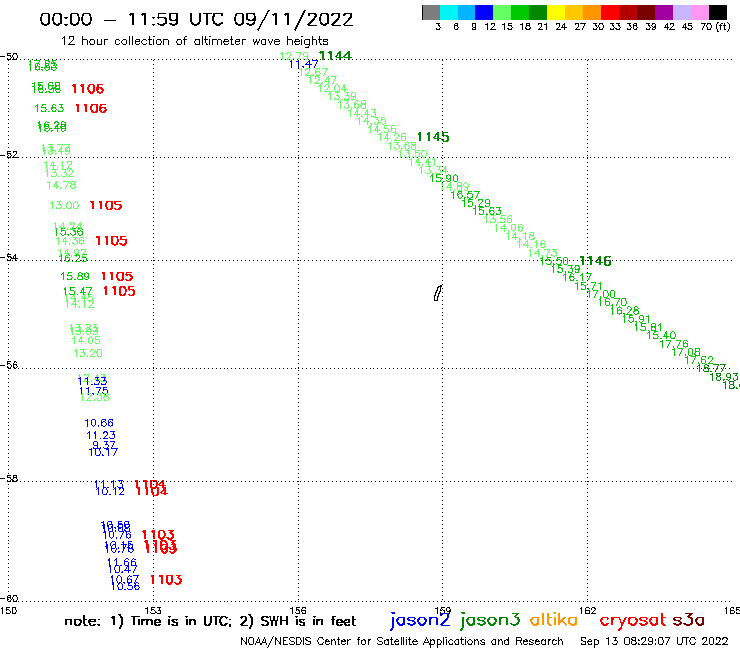Select the lavender legend swatch near 45

pyautogui.click(x=681, y=12)
